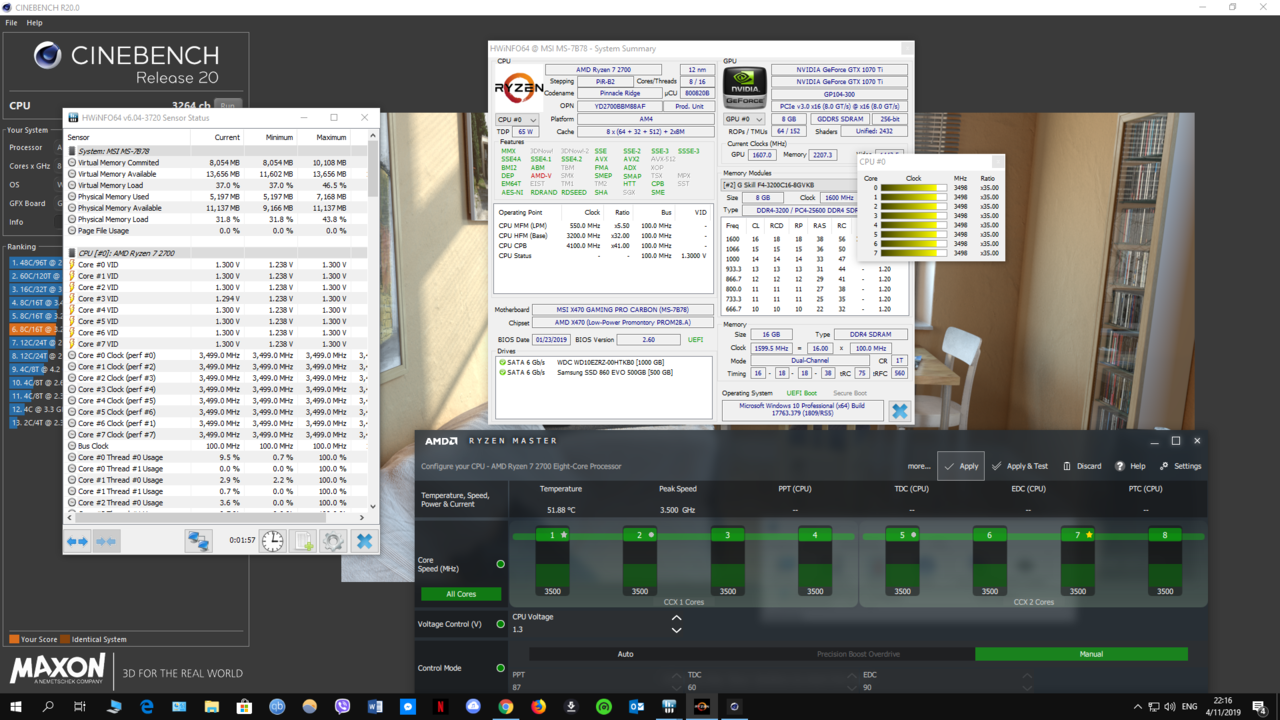
Task: Open notification center icon
Action: (1259, 706)
